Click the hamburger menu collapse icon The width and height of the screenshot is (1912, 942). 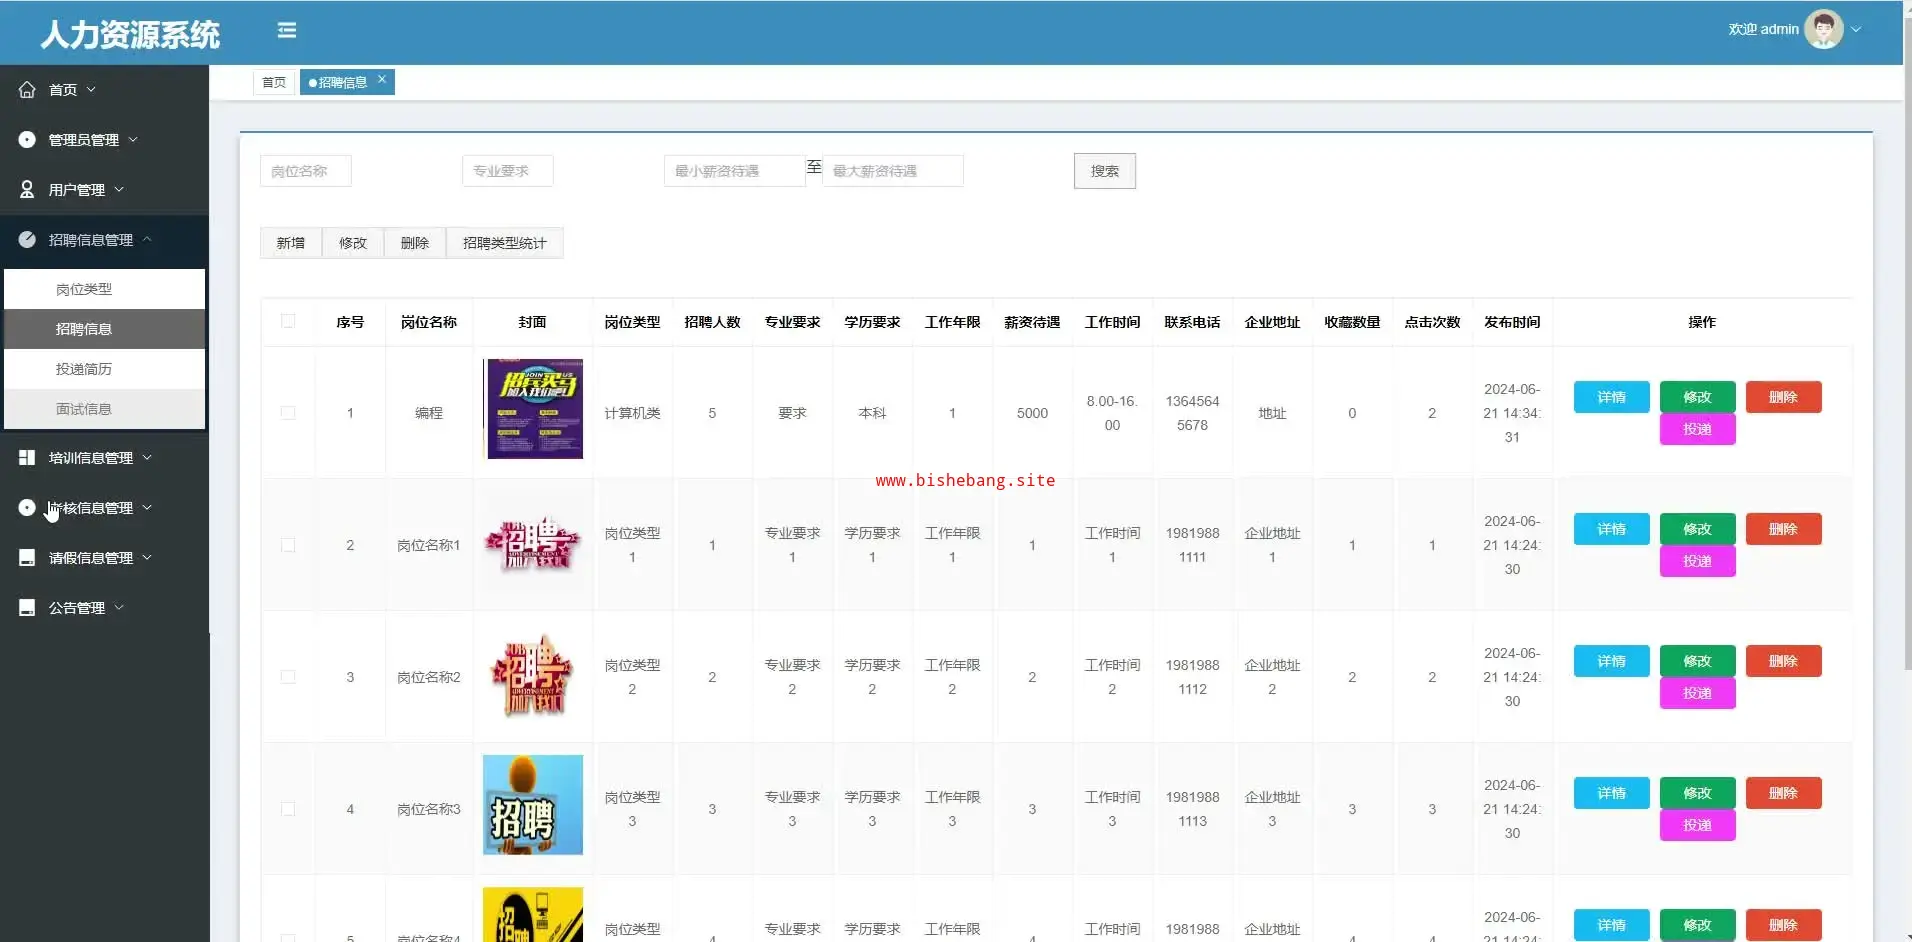(287, 31)
